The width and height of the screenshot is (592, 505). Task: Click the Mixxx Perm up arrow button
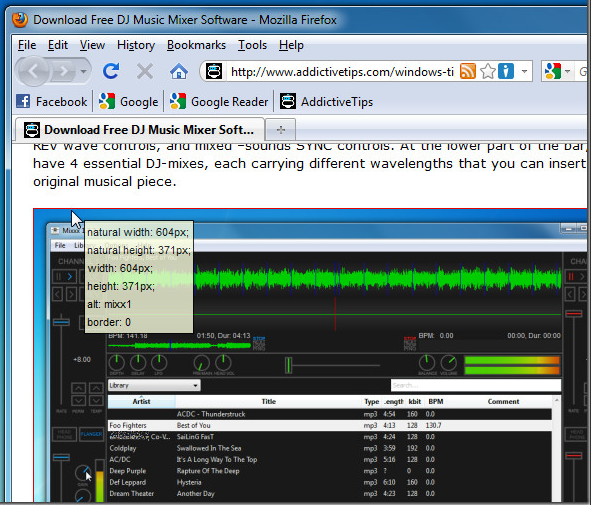(78, 388)
